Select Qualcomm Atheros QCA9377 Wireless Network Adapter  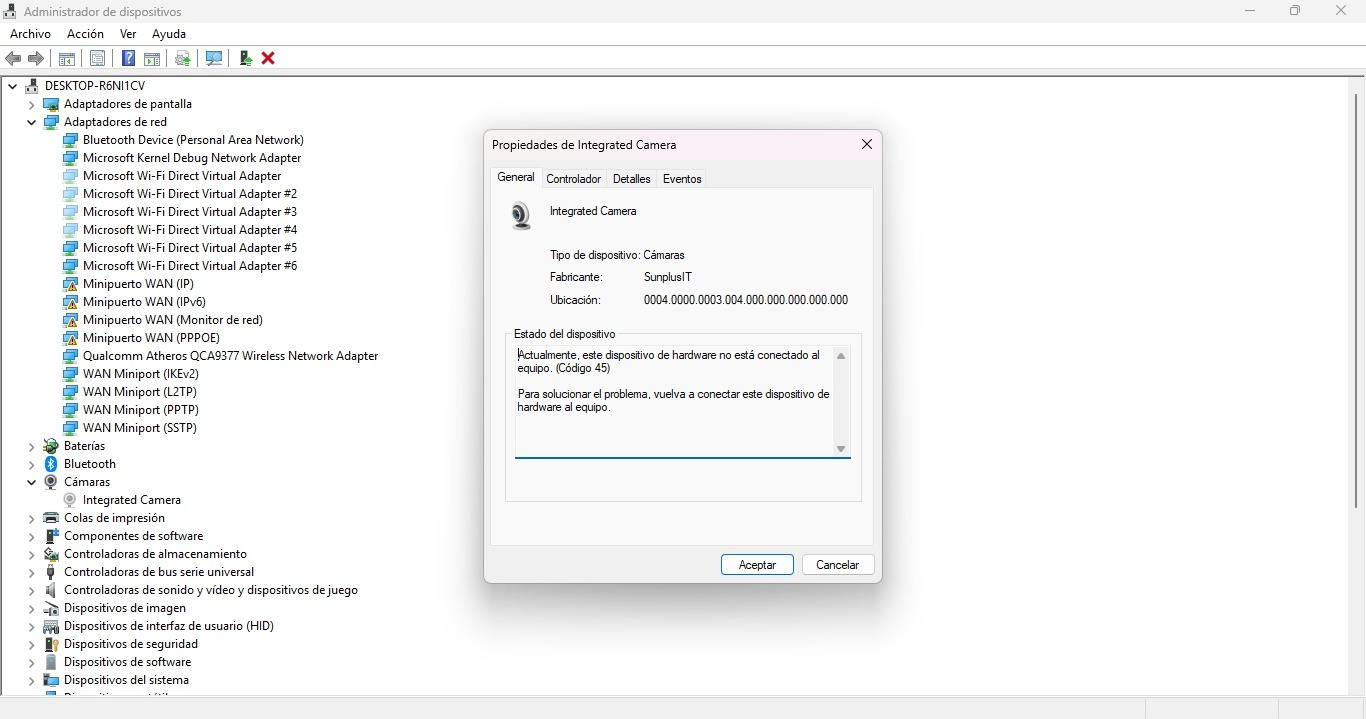click(231, 356)
